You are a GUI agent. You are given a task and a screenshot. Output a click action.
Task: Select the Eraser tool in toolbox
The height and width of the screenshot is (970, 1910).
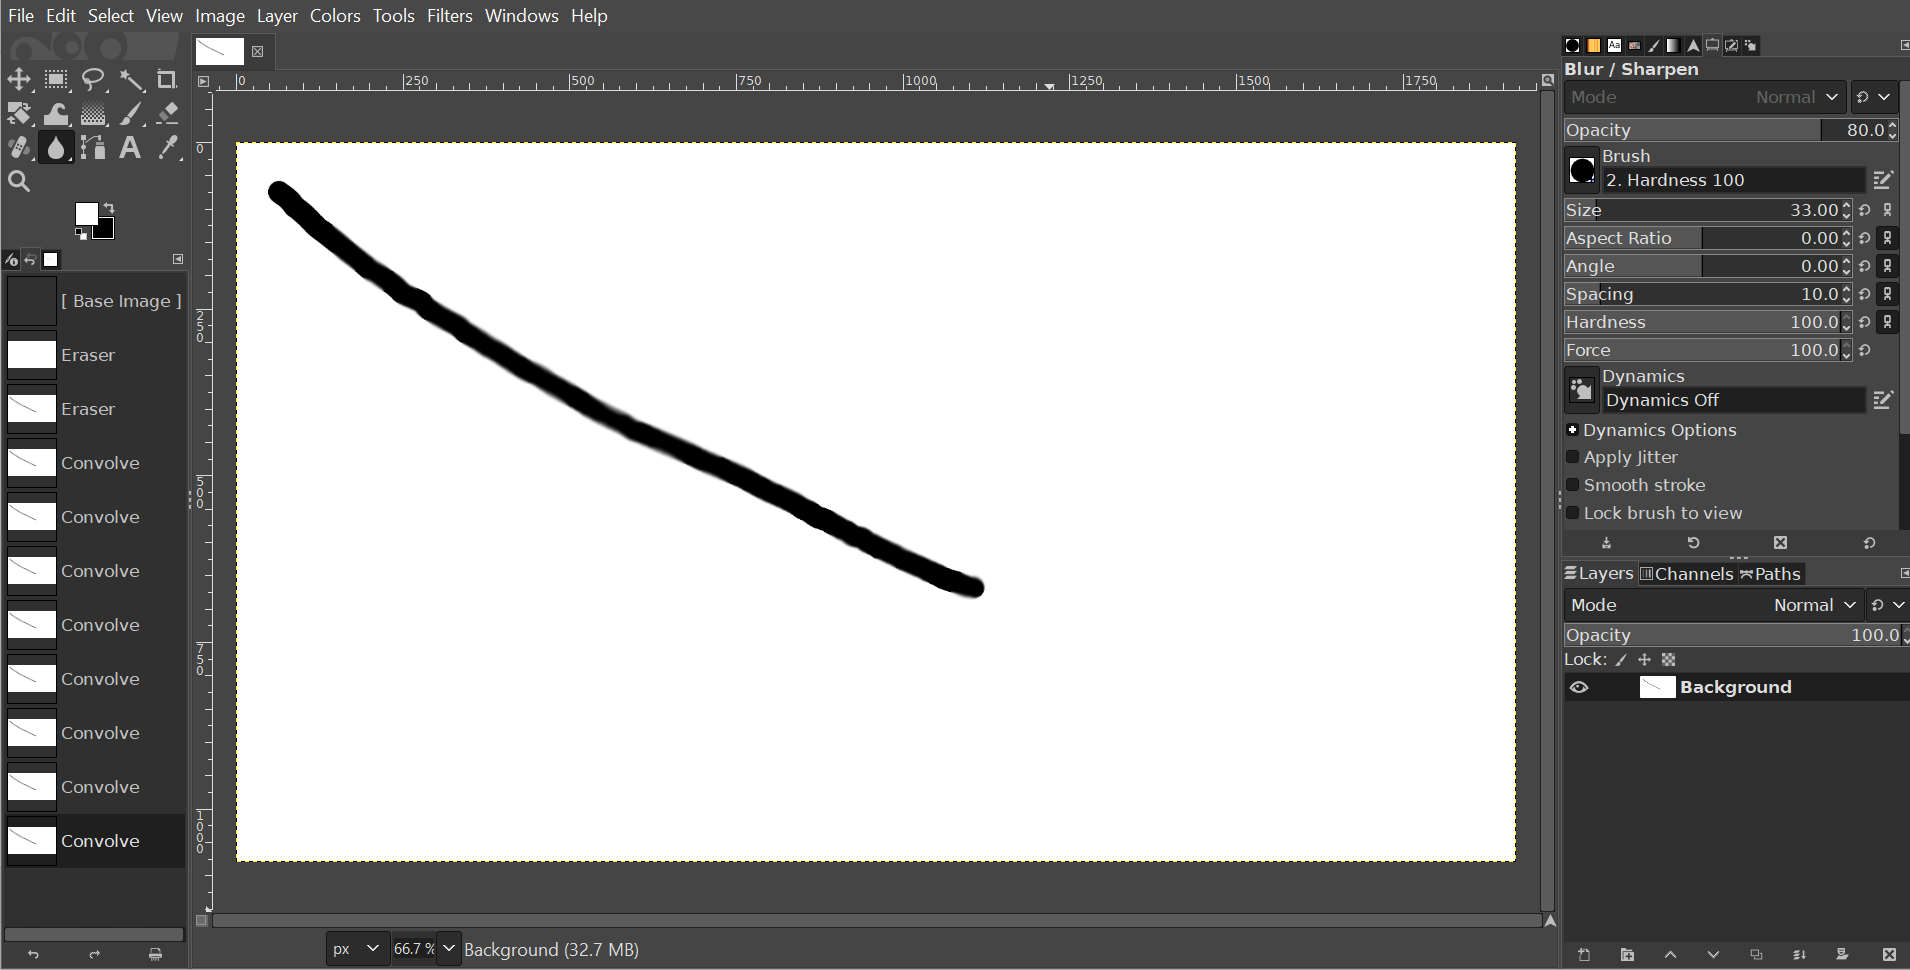point(167,114)
